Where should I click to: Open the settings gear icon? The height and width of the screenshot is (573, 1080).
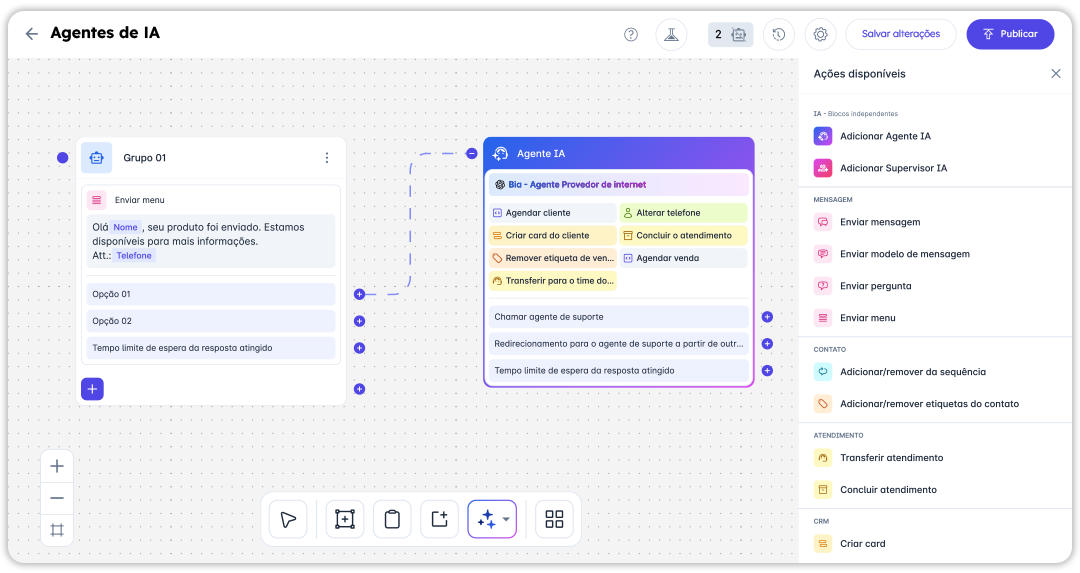coord(821,34)
